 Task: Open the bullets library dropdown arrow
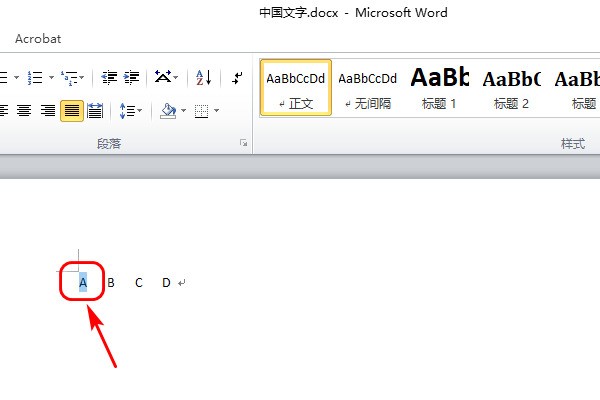[16, 78]
